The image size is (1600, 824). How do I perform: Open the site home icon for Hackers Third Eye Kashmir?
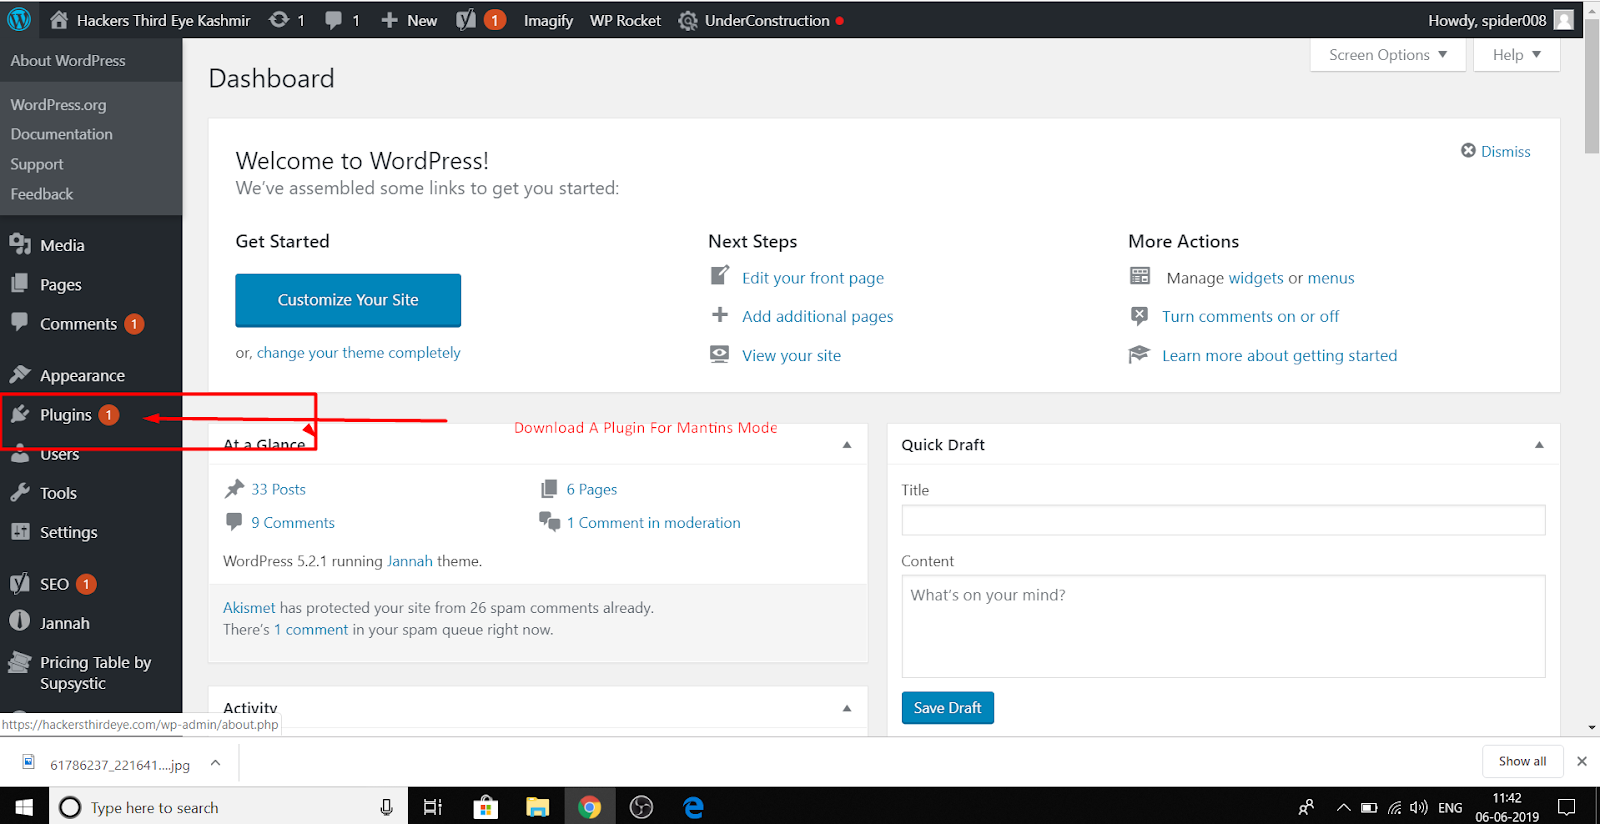click(x=59, y=20)
